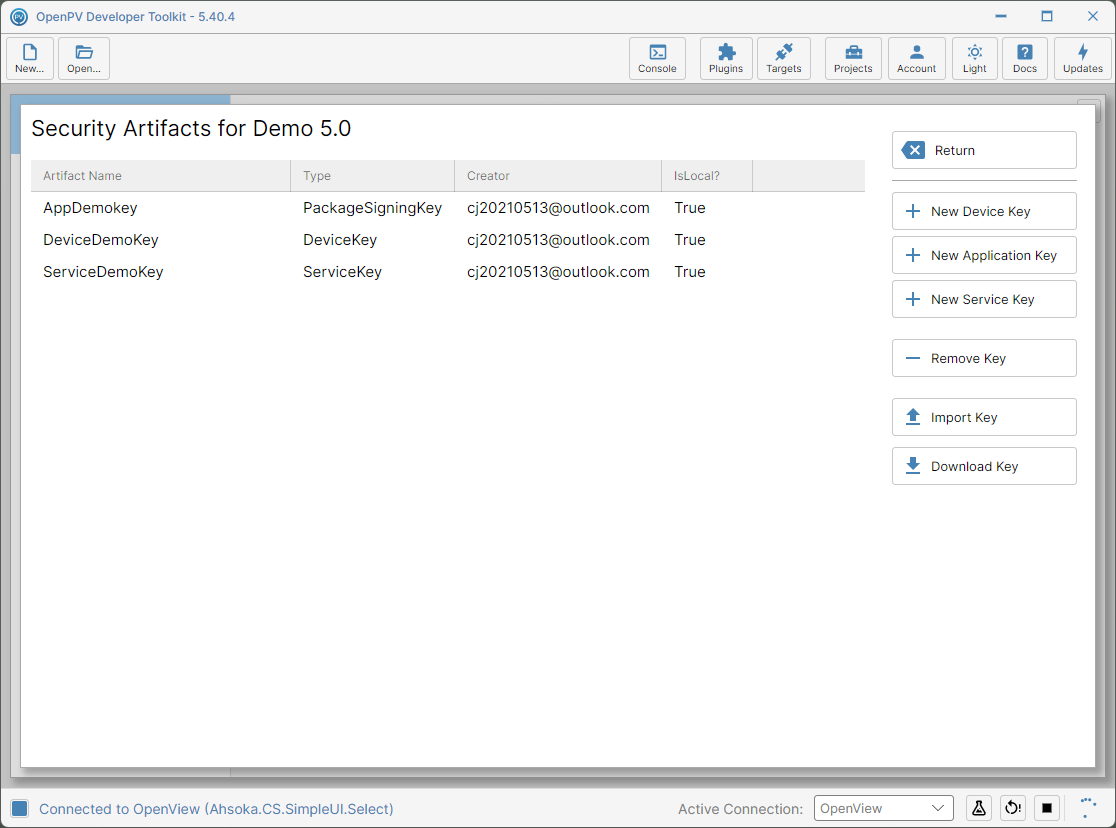Click the creator email in the AppDemokey row
The width and height of the screenshot is (1116, 828).
click(558, 208)
